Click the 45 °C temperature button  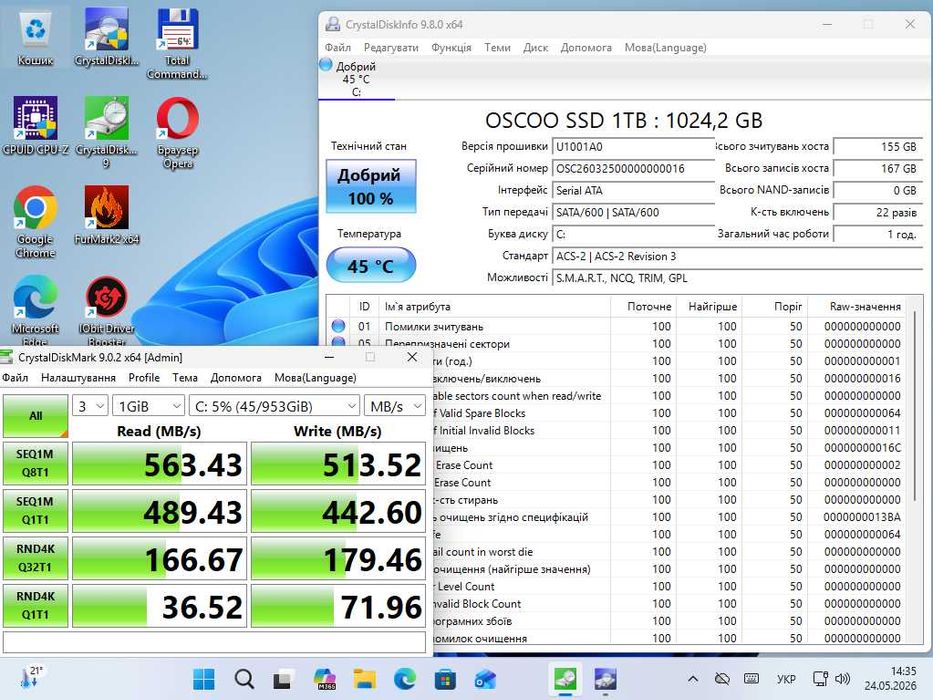click(371, 265)
